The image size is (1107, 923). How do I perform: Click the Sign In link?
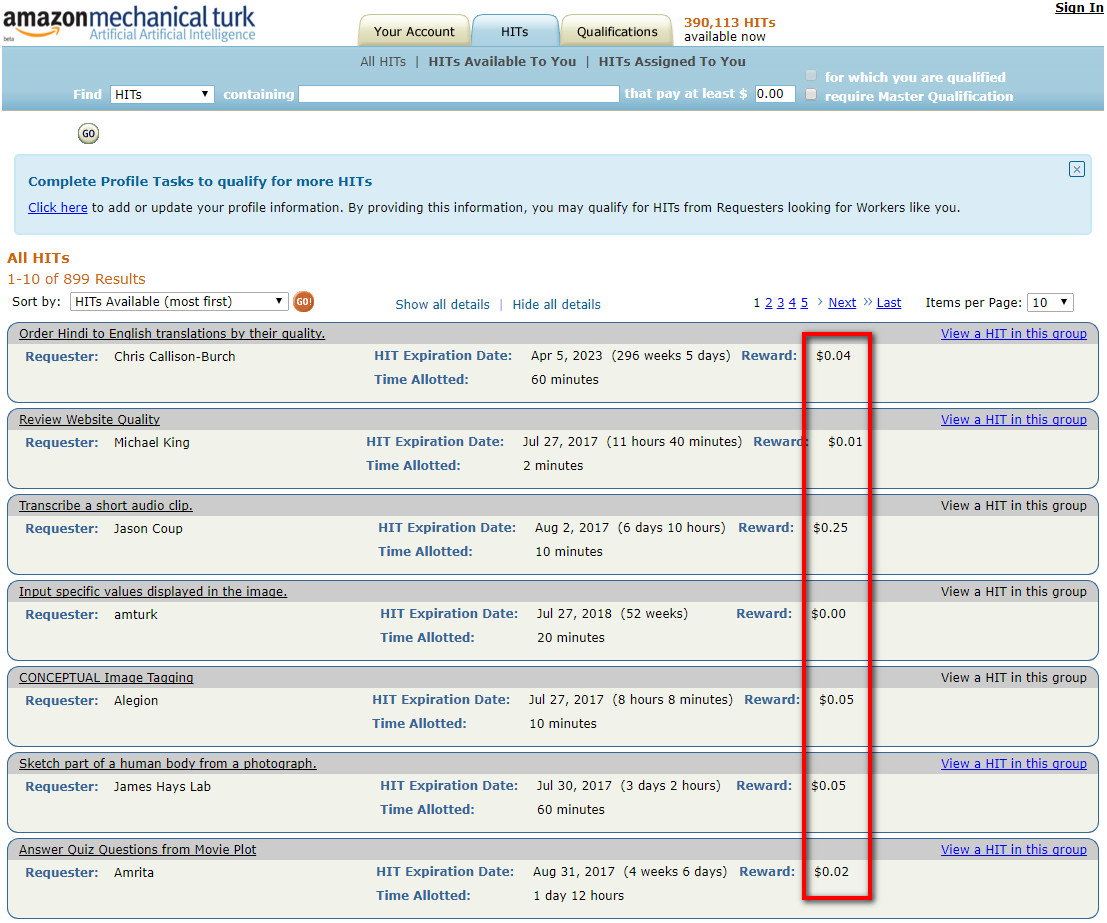(x=1079, y=8)
